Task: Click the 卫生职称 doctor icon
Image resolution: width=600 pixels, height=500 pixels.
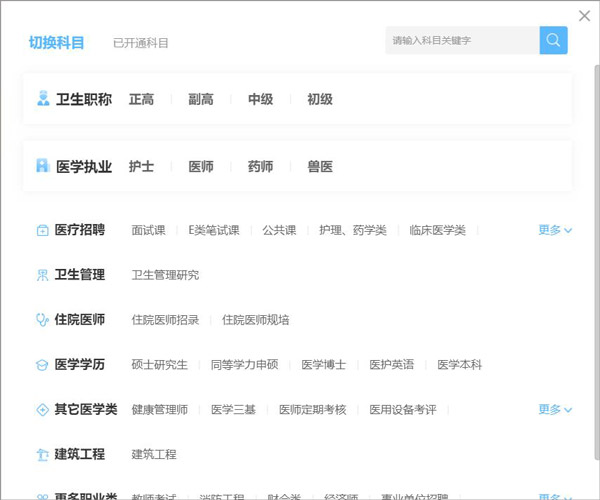Action: coord(43,98)
